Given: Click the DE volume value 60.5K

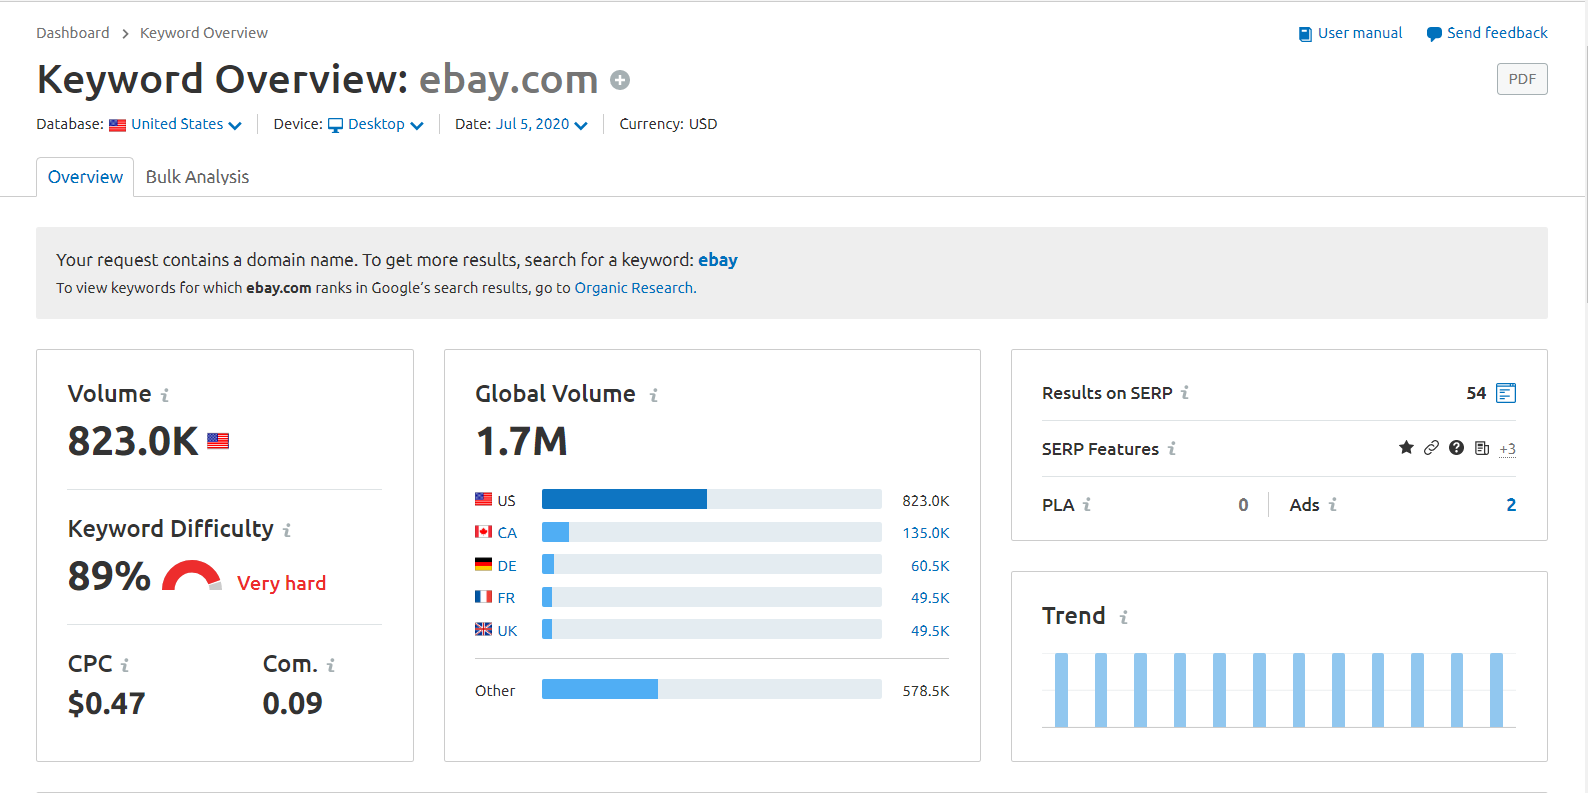Looking at the screenshot, I should (930, 566).
